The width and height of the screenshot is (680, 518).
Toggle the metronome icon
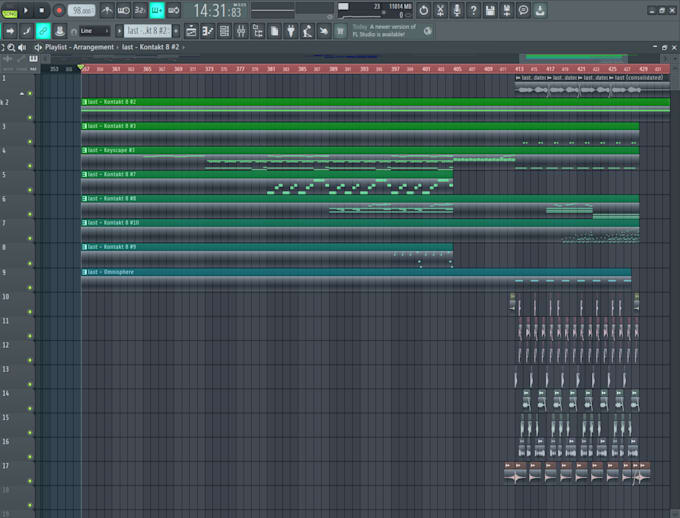click(107, 10)
